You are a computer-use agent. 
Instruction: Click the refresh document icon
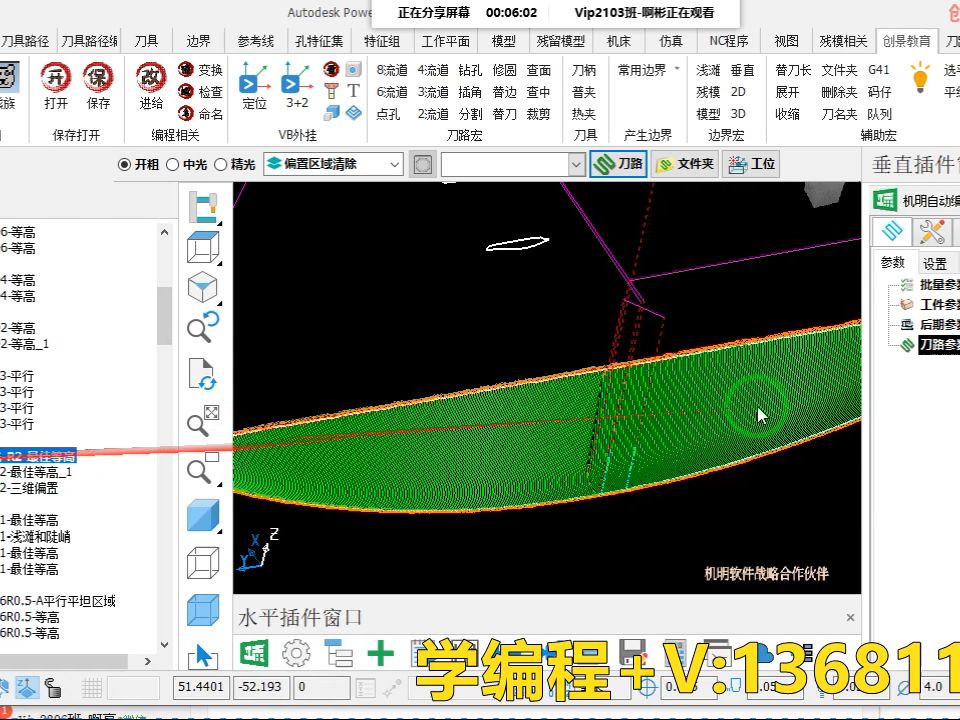pyautogui.click(x=203, y=374)
